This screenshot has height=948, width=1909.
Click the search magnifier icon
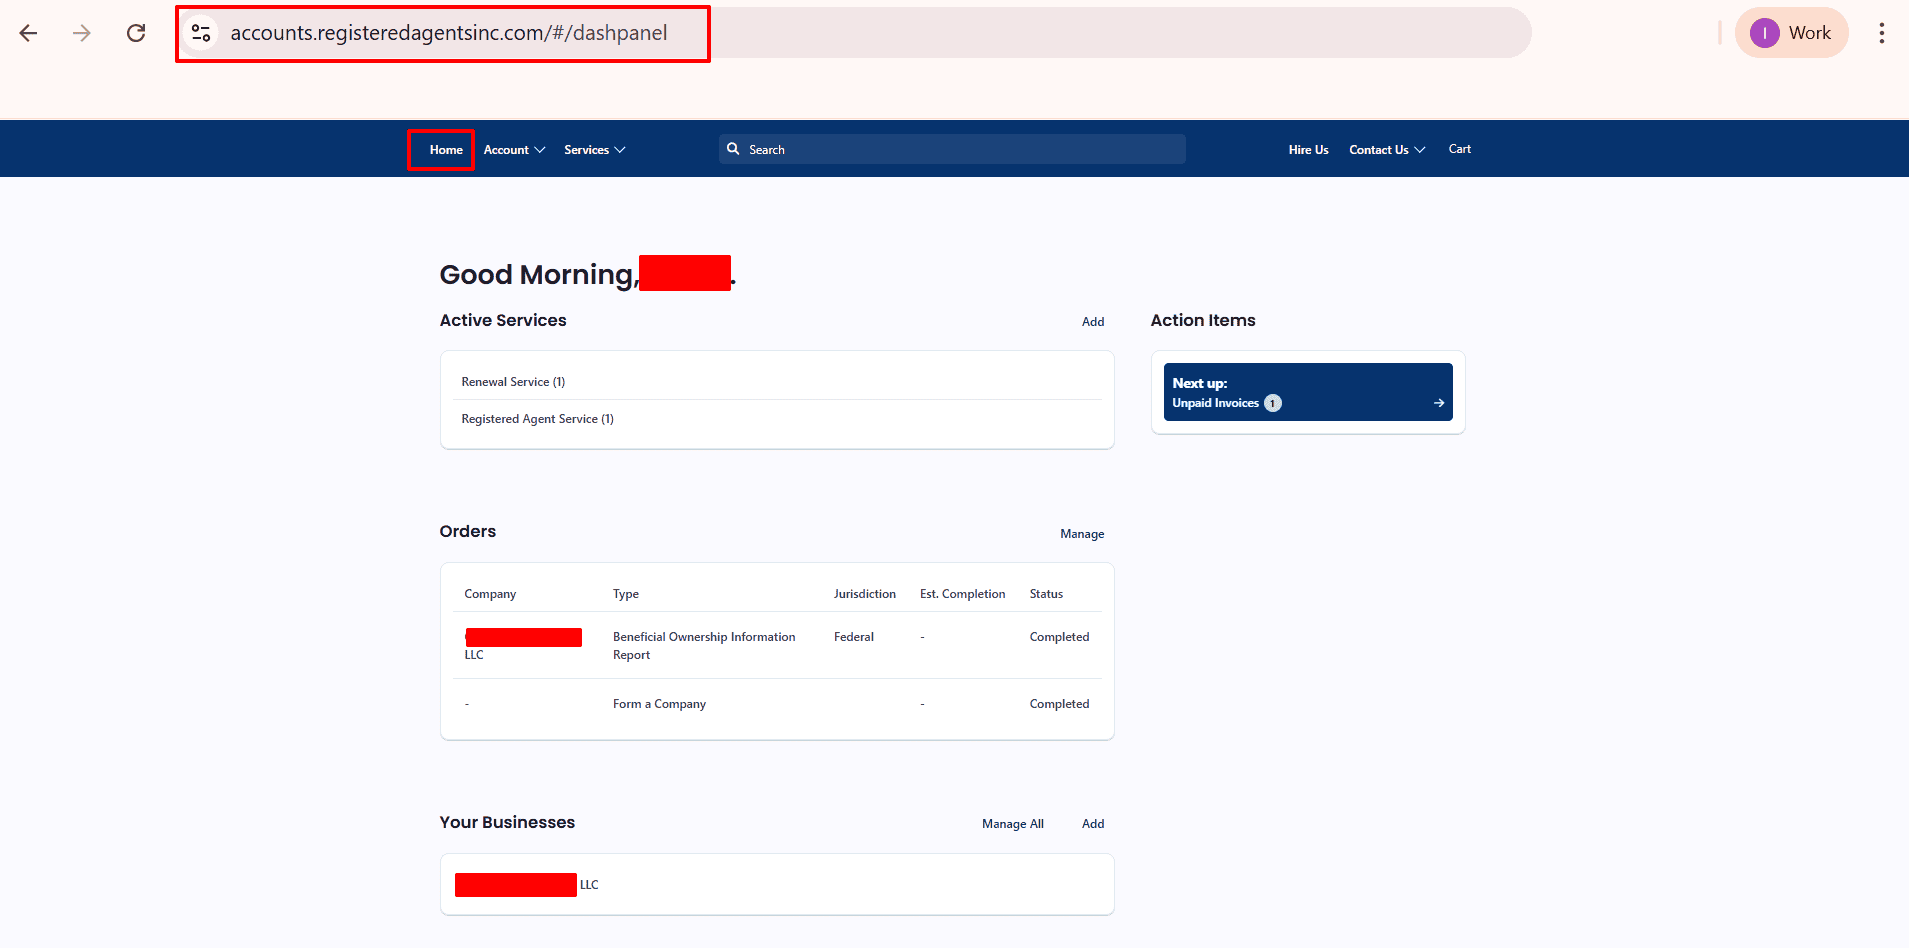click(735, 148)
